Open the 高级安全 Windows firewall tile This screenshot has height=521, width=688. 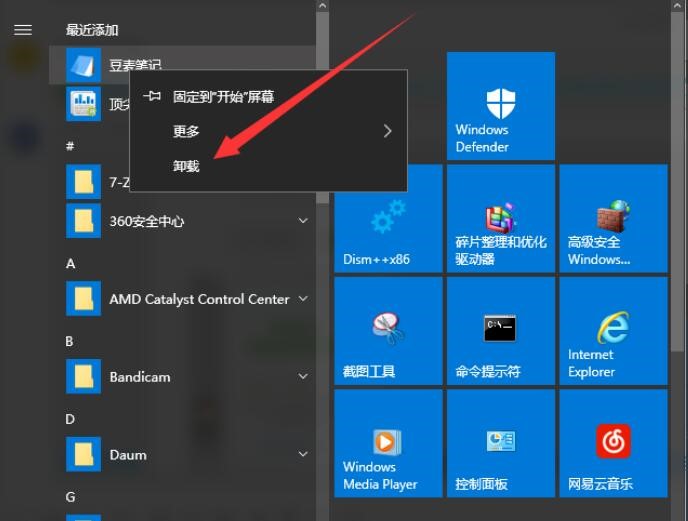pyautogui.click(x=613, y=219)
